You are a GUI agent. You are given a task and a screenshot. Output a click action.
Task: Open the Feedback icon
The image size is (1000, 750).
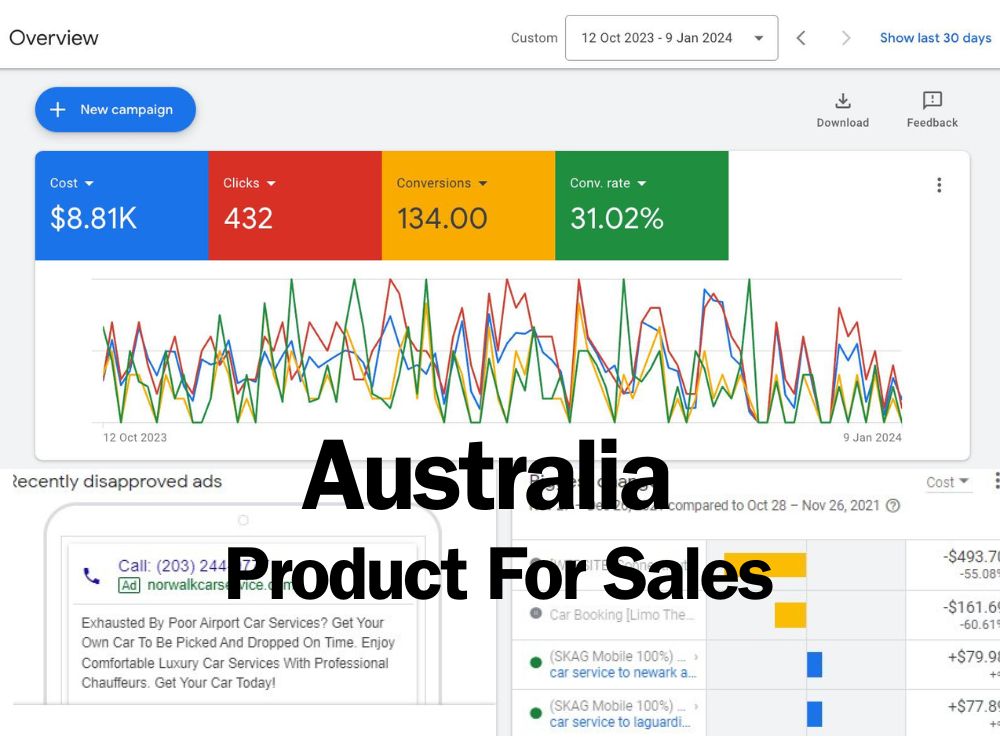click(x=932, y=100)
